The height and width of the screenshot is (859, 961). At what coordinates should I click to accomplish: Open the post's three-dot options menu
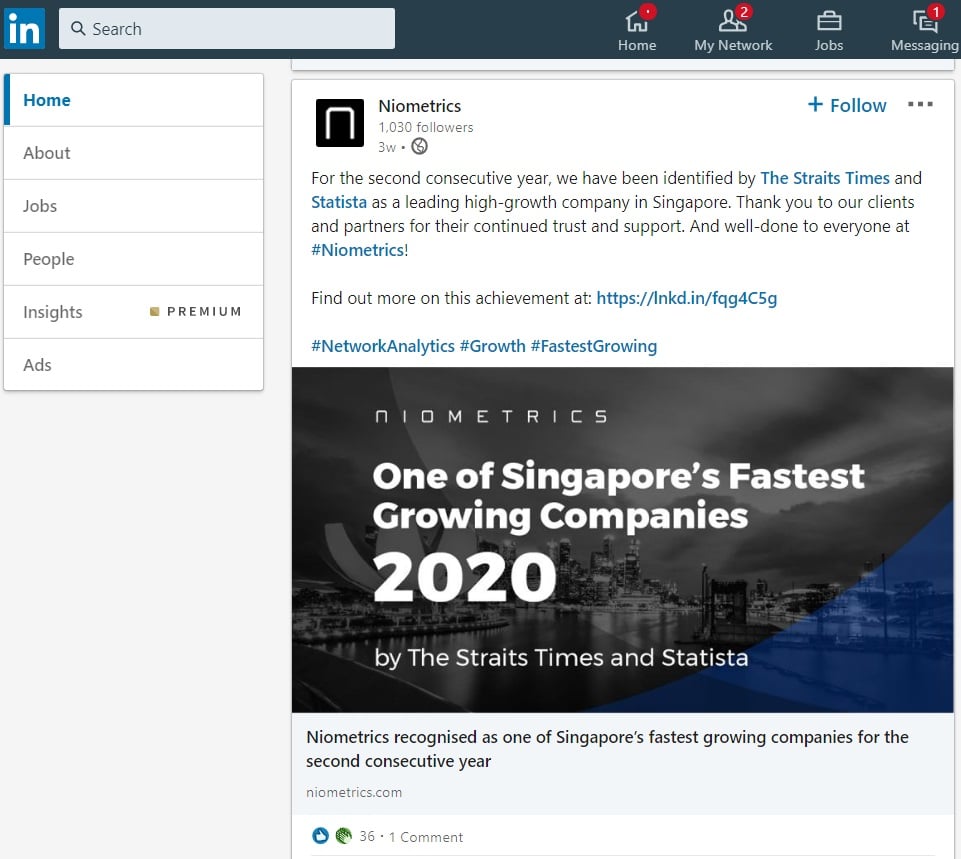coord(920,105)
